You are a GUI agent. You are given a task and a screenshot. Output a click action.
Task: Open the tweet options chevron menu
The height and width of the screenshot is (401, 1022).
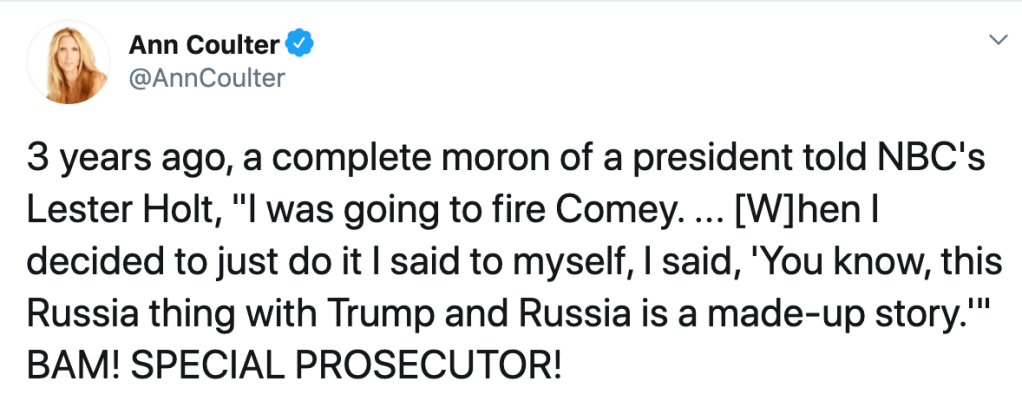click(x=995, y=40)
